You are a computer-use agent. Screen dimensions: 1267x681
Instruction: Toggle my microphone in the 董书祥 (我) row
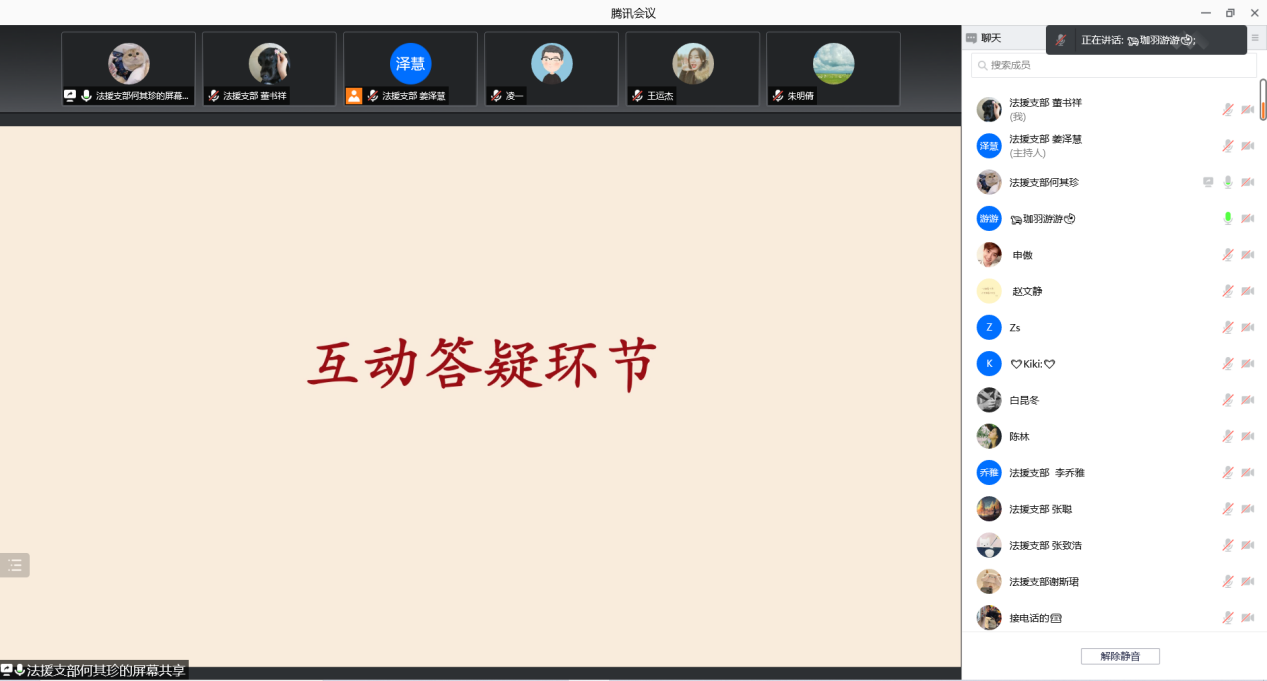click(x=1227, y=109)
